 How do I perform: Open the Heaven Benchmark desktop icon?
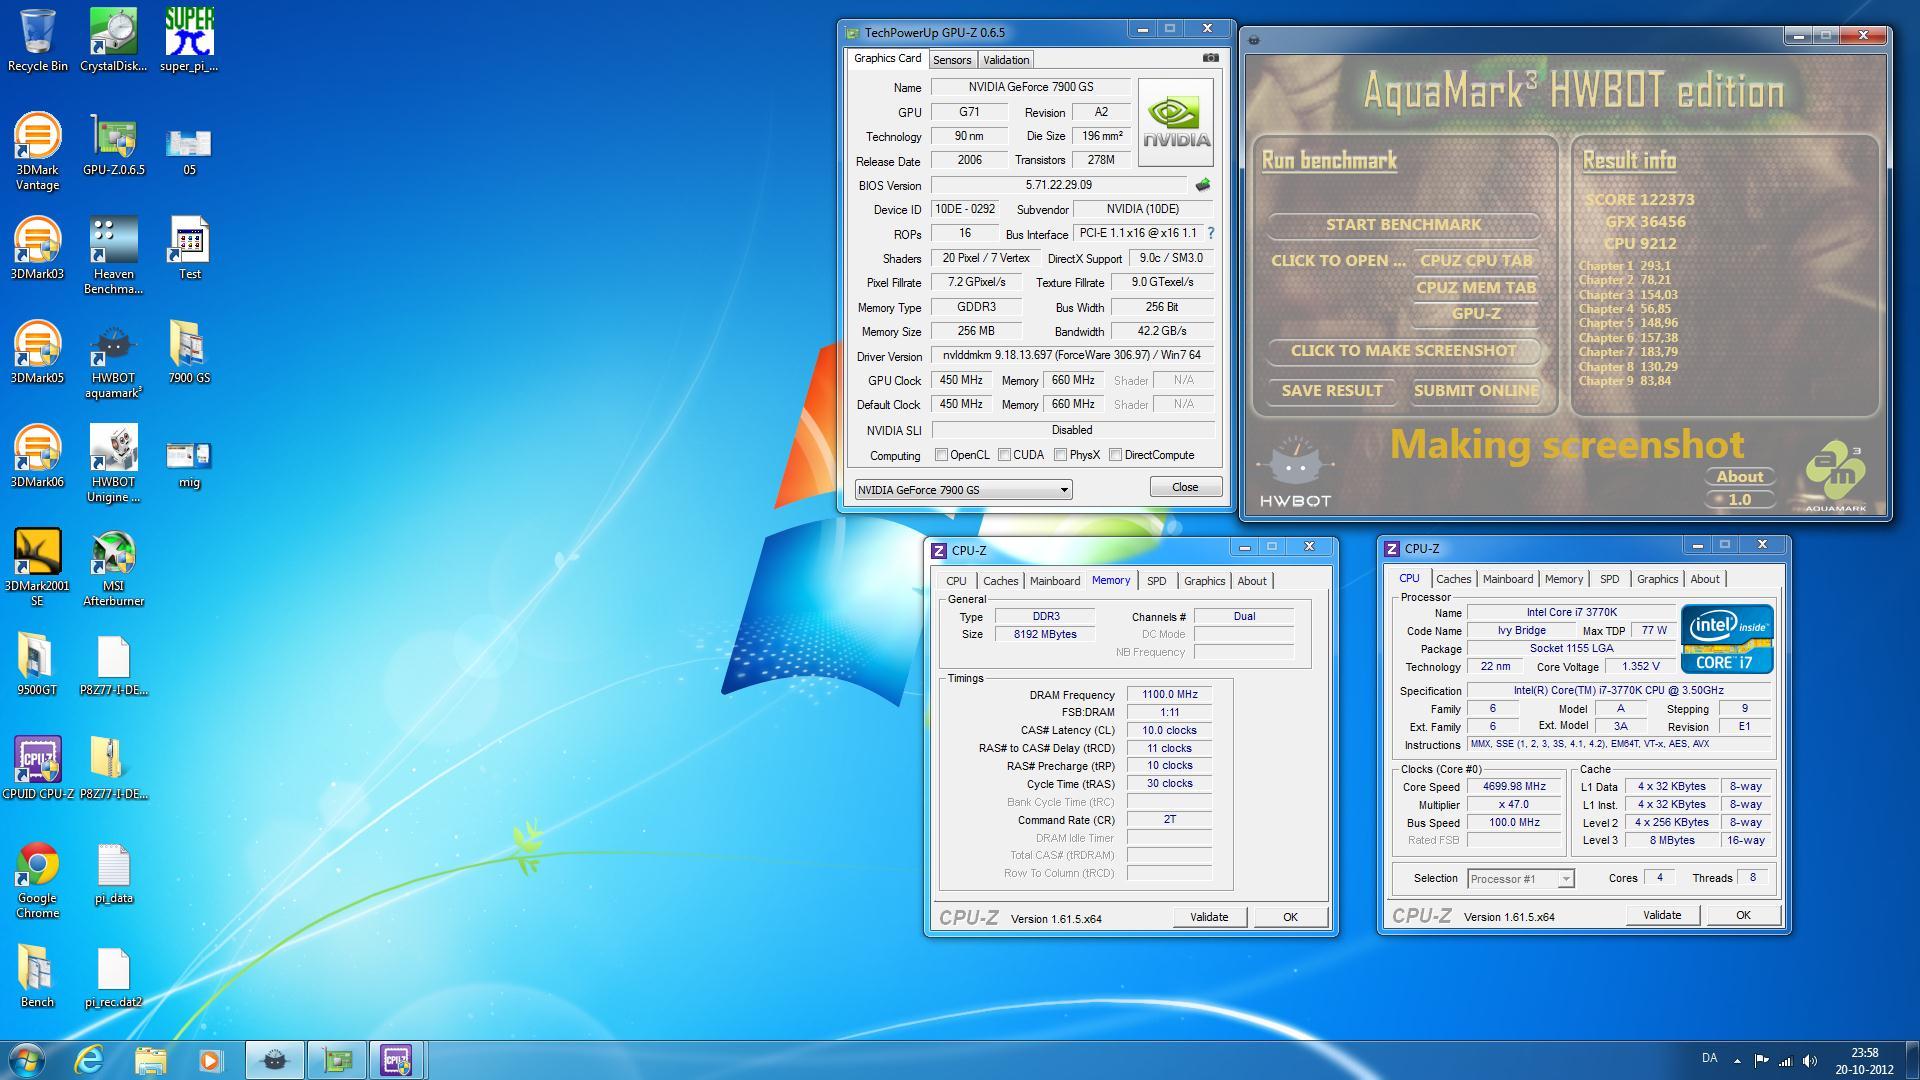[113, 256]
